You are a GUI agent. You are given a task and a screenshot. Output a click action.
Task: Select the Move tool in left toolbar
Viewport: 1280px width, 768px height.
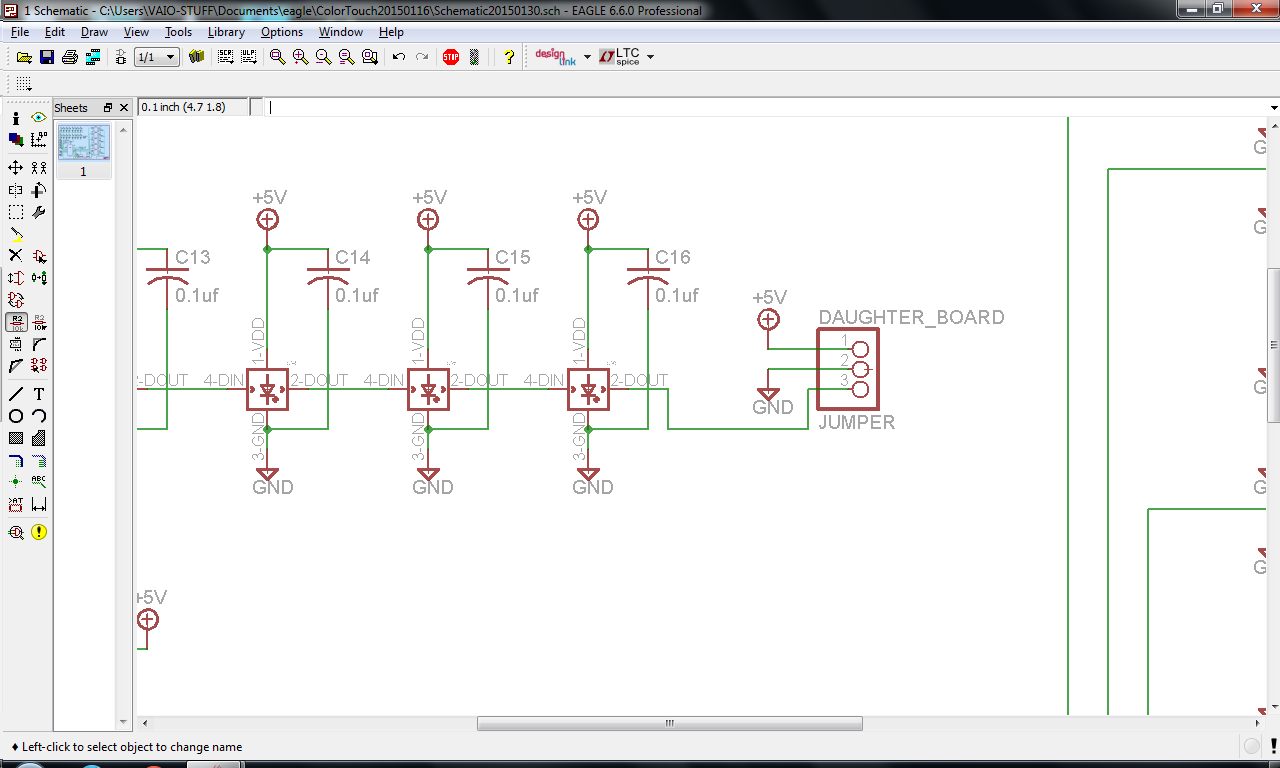[16, 168]
